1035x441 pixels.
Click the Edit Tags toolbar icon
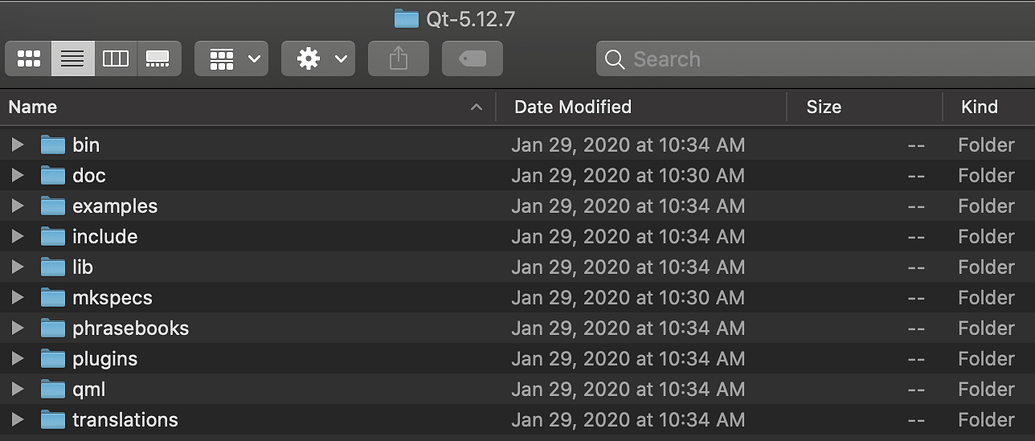point(472,59)
